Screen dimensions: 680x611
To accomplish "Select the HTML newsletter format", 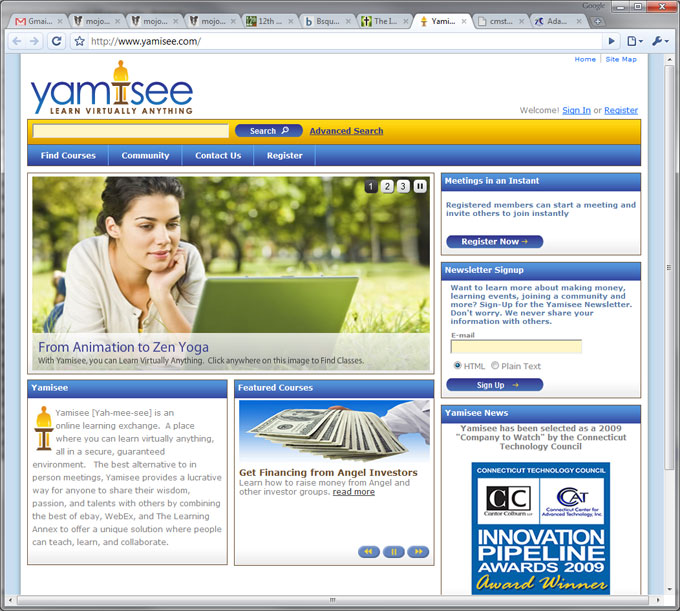I will pos(458,366).
